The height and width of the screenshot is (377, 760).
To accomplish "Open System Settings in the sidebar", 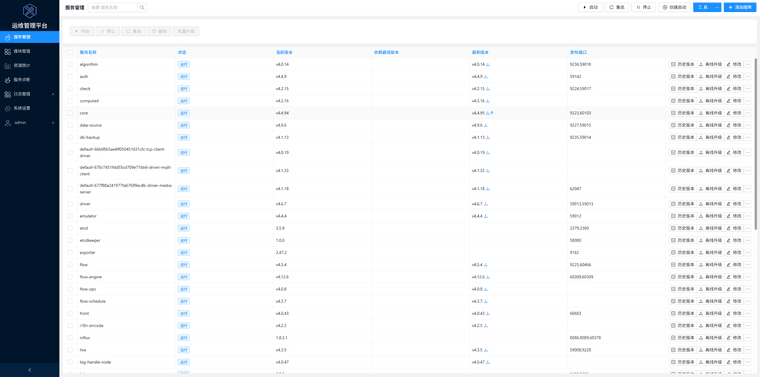I will click(30, 108).
